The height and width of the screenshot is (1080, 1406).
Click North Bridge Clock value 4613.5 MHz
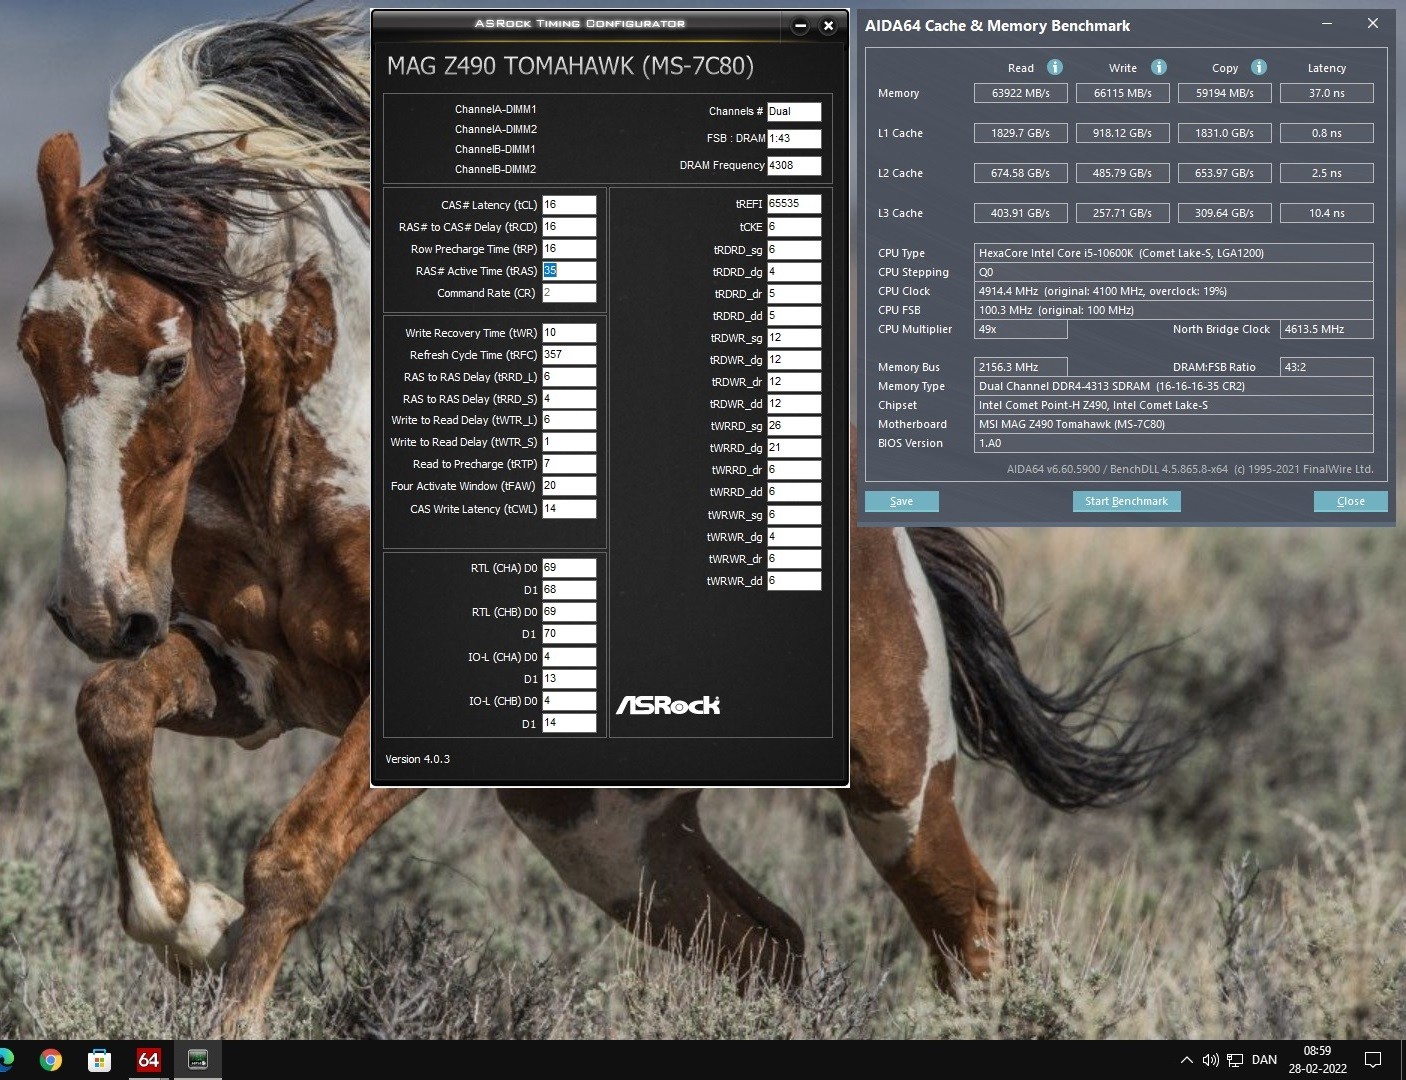[x=1327, y=329]
